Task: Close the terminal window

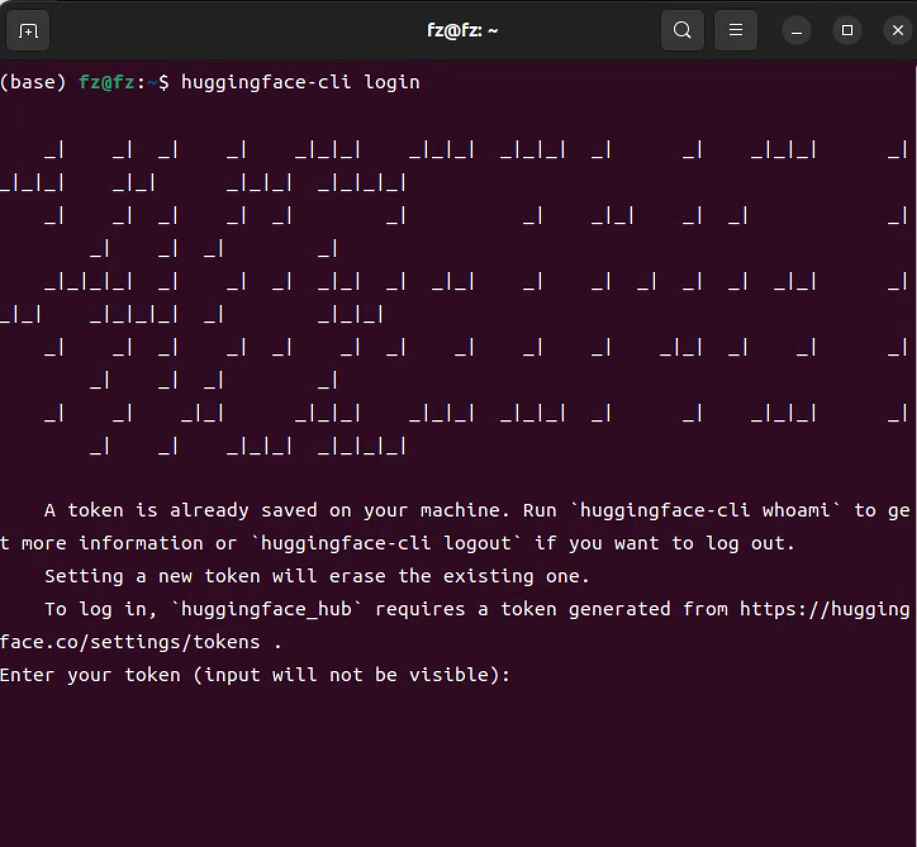Action: pyautogui.click(x=898, y=30)
